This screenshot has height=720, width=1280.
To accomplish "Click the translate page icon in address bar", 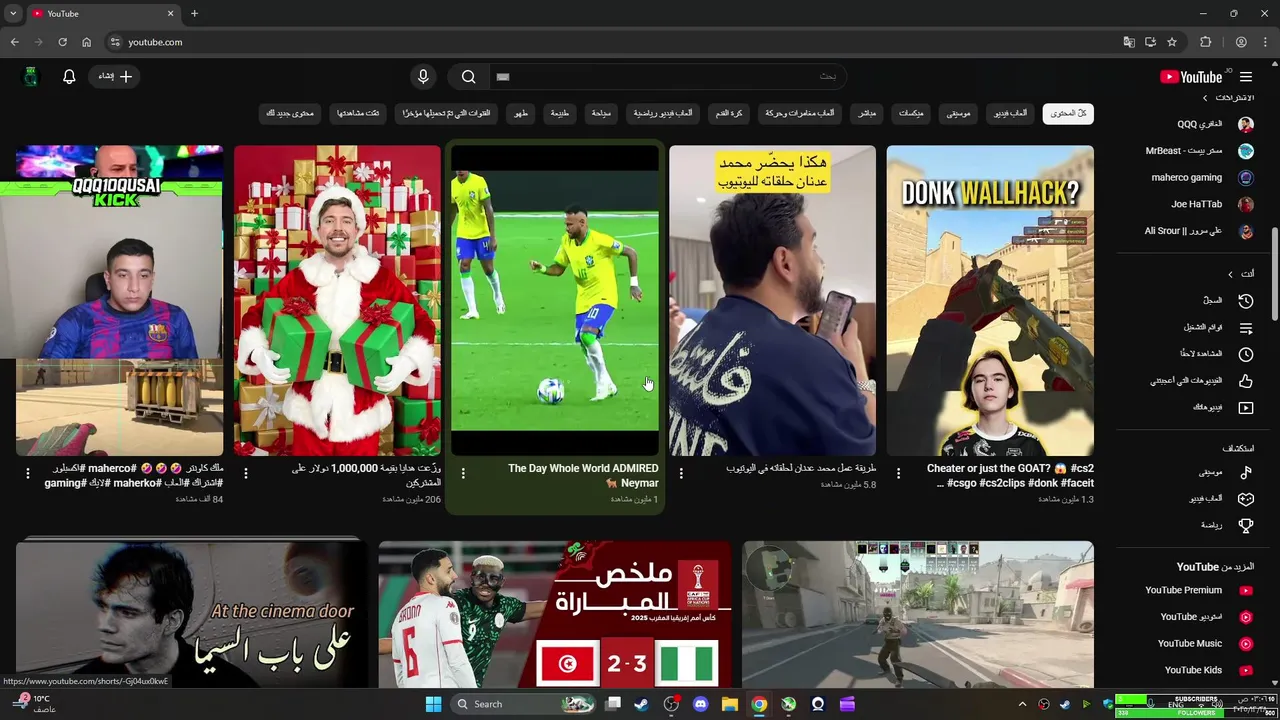I will pyautogui.click(x=1129, y=42).
